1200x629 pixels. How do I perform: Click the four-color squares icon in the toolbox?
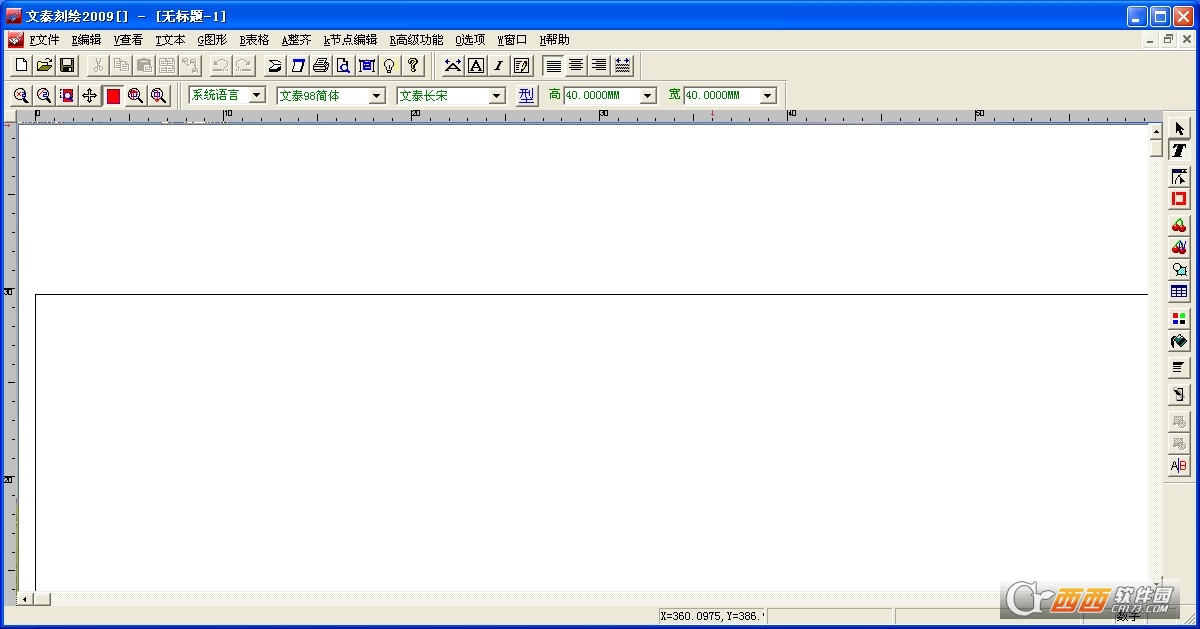click(1179, 319)
